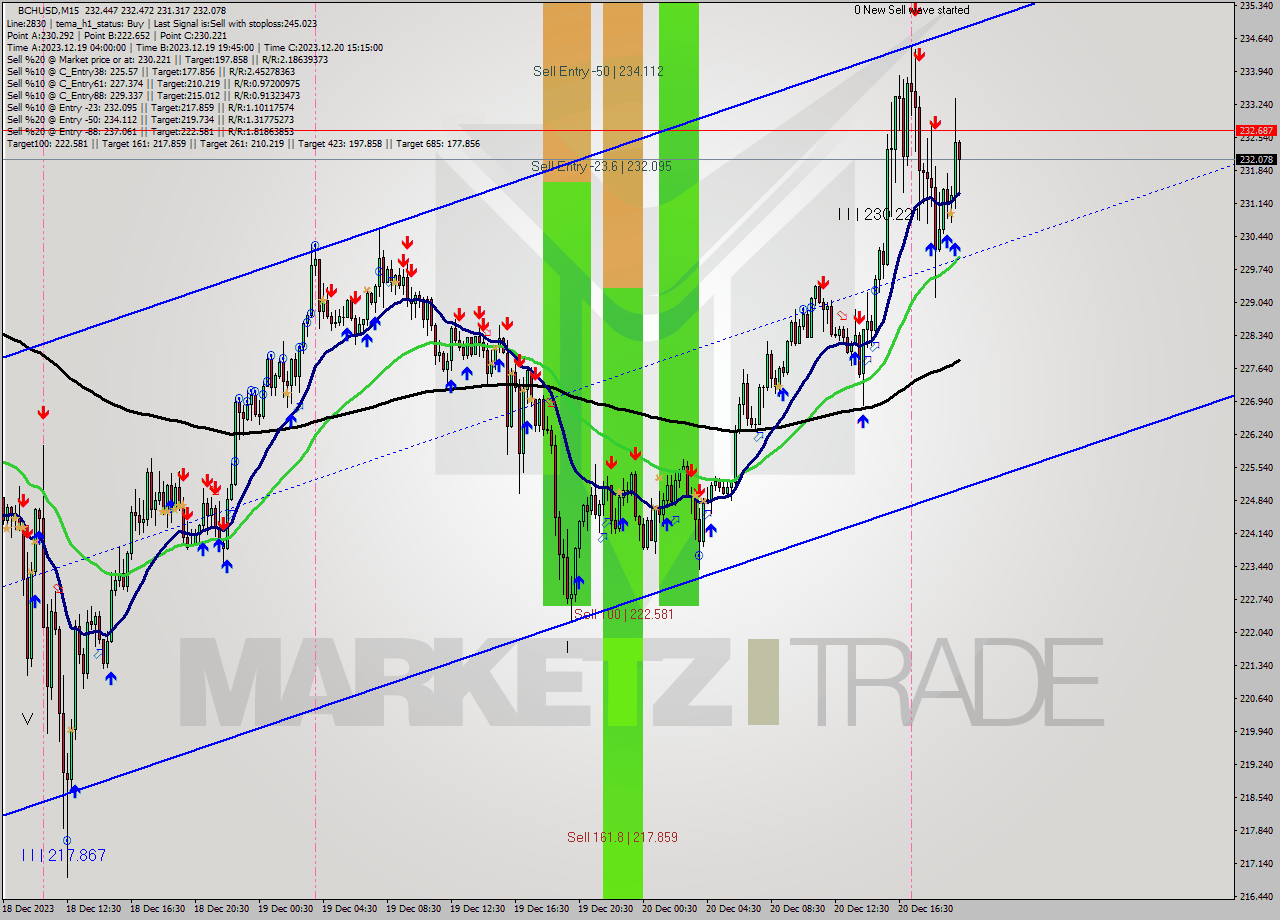Screen dimensions: 1280x920
Task: Click the 'Sell Entry -50 | 234.112' label
Action: tap(598, 71)
